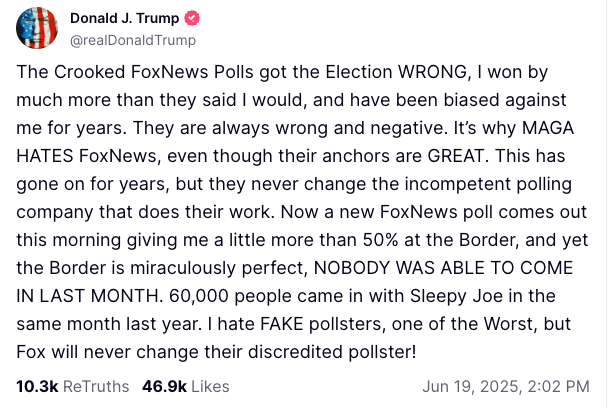The width and height of the screenshot is (610, 408).
Task: Click the red verified badge icon
Action: click(x=192, y=18)
